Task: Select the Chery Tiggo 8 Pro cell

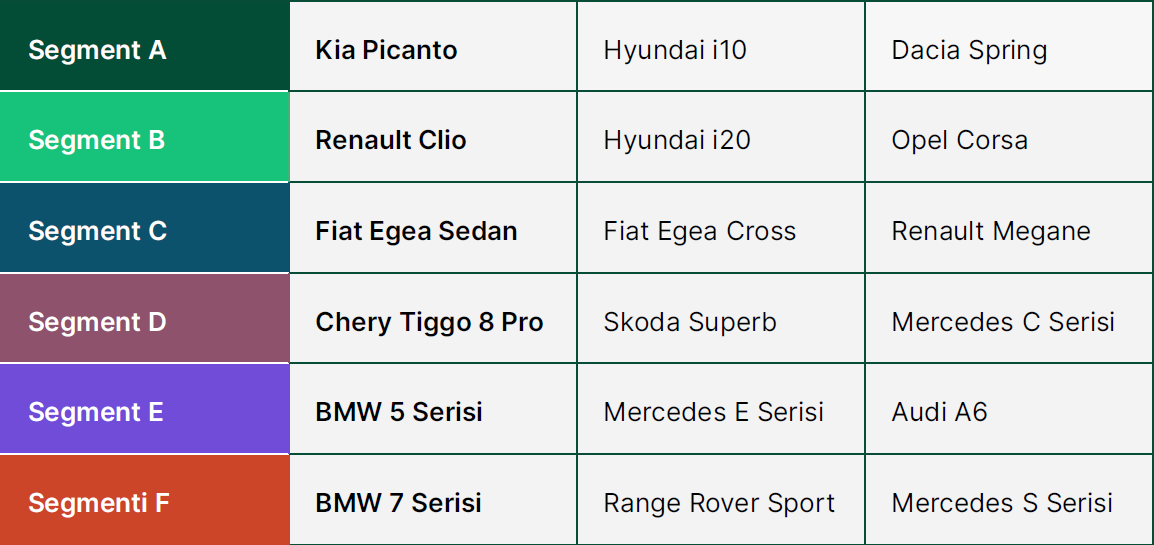Action: coord(429,322)
